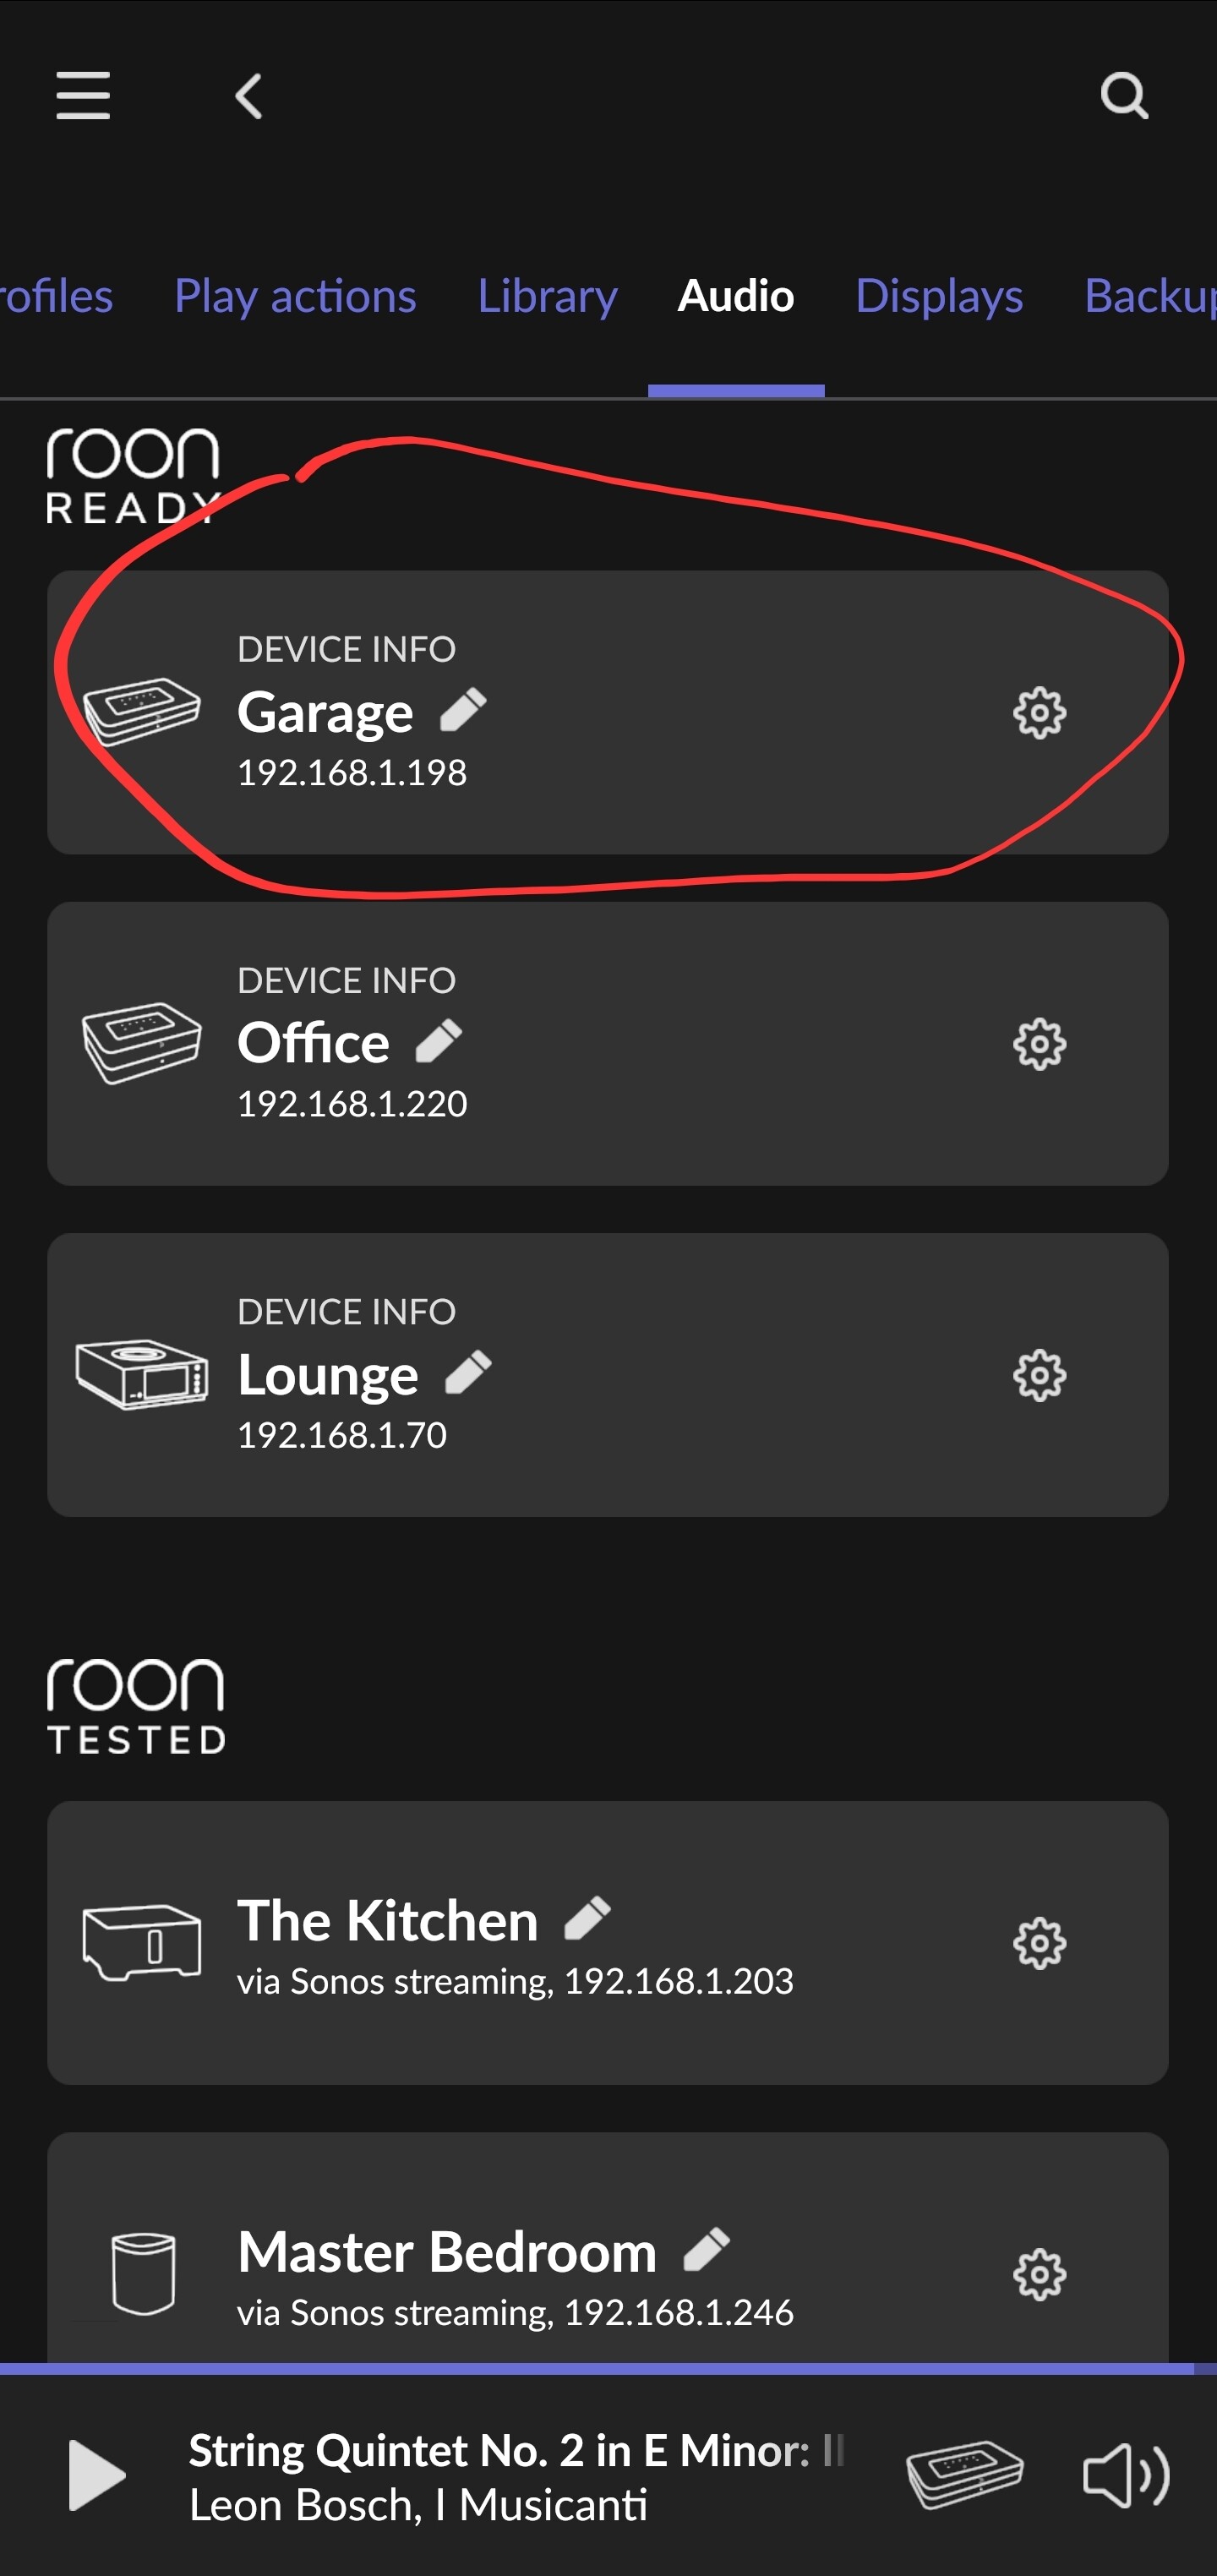Select zone picker icon in player bar
Image resolution: width=1217 pixels, height=2576 pixels.
pyautogui.click(x=964, y=2475)
